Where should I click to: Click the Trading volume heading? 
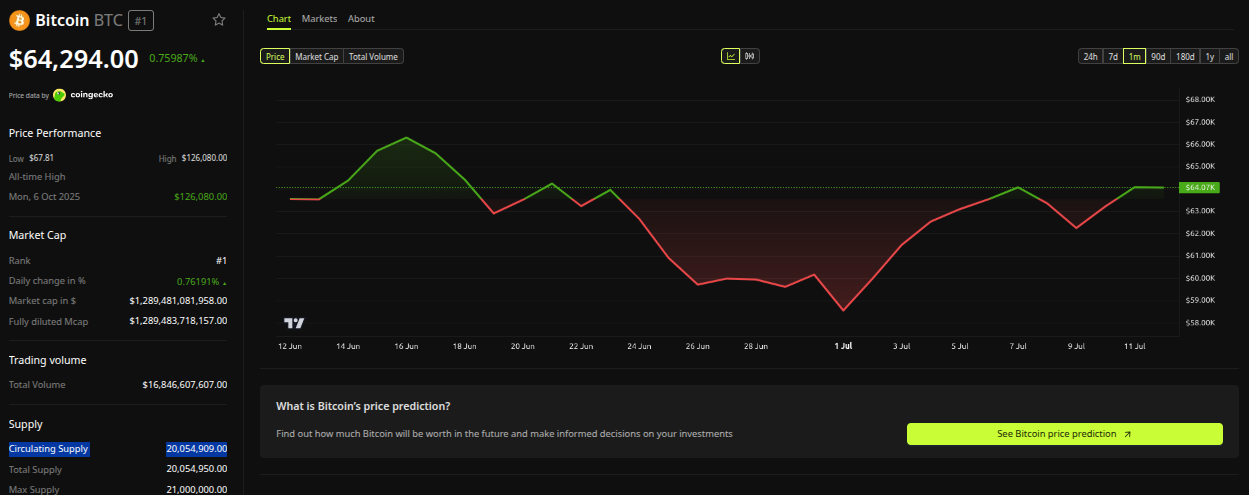point(48,360)
